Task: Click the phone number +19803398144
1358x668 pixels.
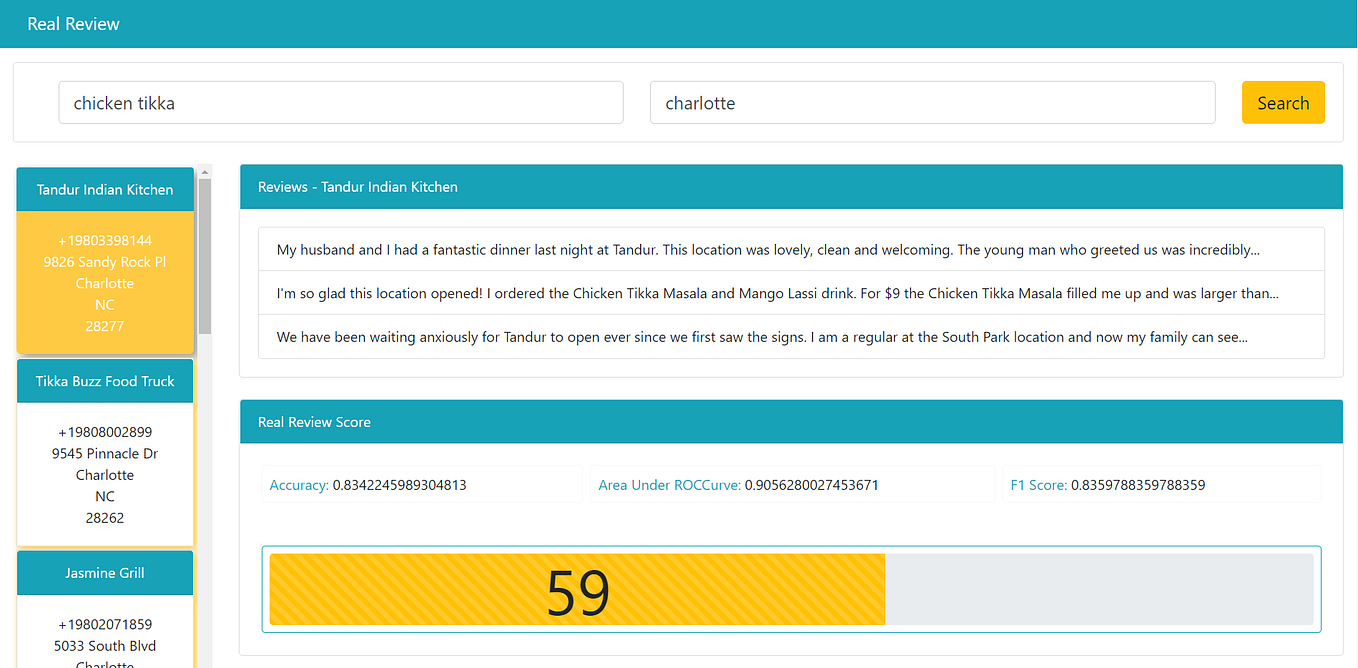Action: (x=104, y=240)
